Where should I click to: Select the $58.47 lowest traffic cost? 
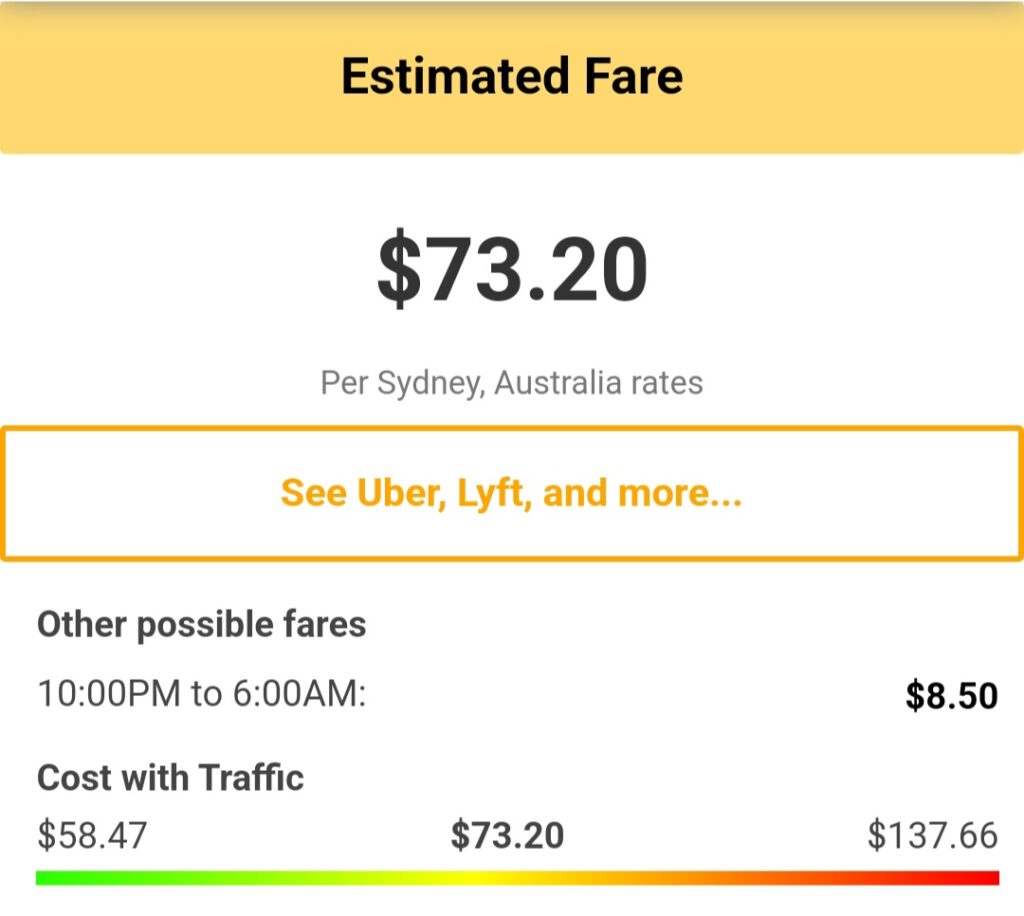92,835
